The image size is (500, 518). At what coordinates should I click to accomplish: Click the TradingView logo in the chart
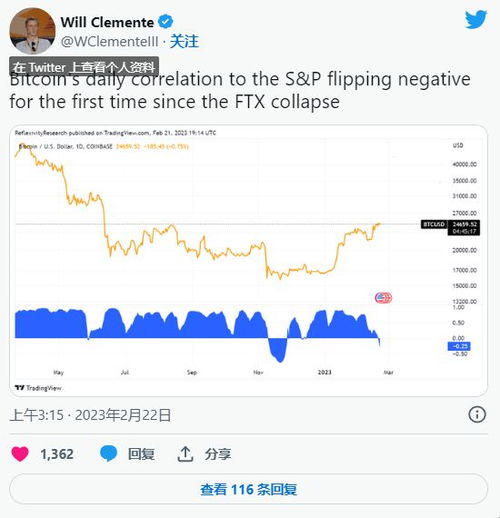pos(38,388)
